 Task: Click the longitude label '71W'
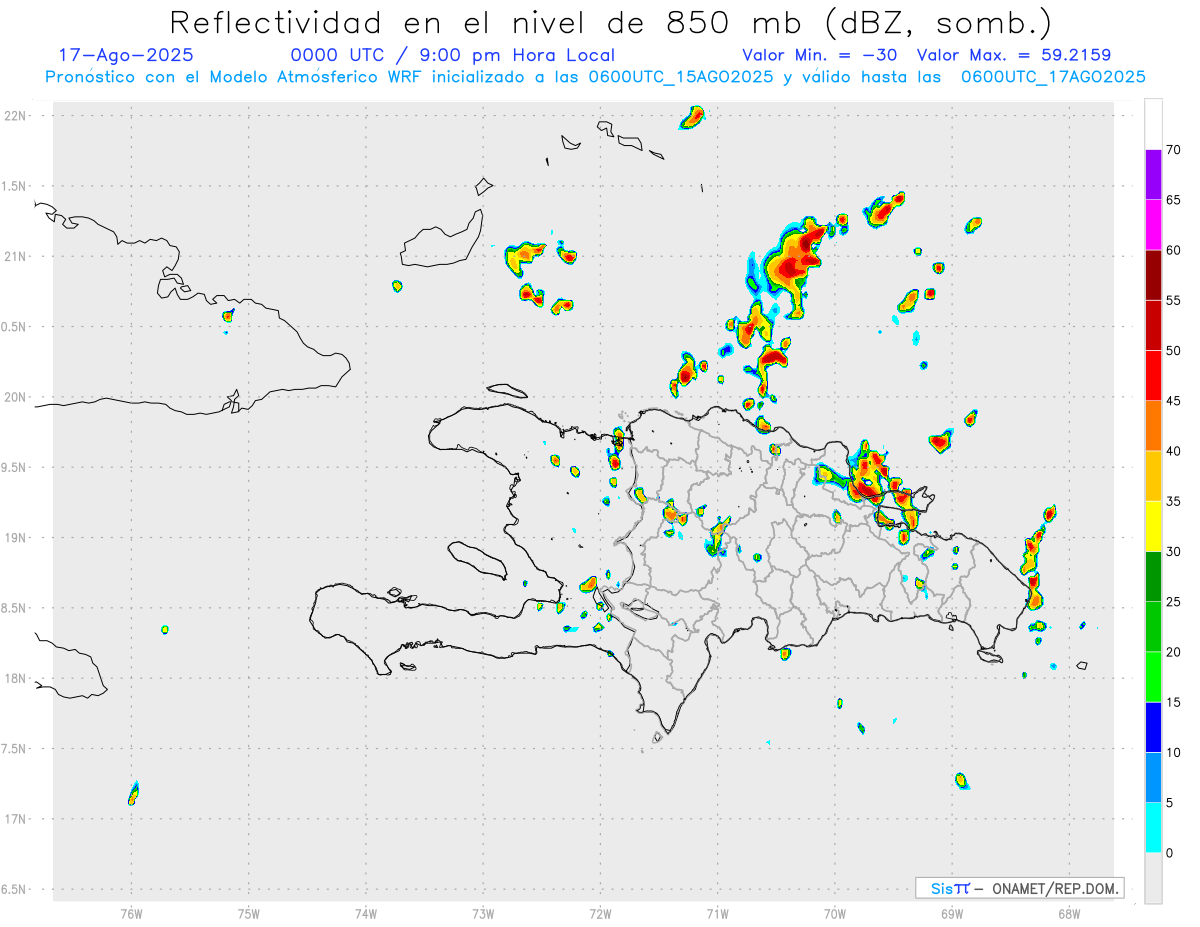tap(717, 913)
